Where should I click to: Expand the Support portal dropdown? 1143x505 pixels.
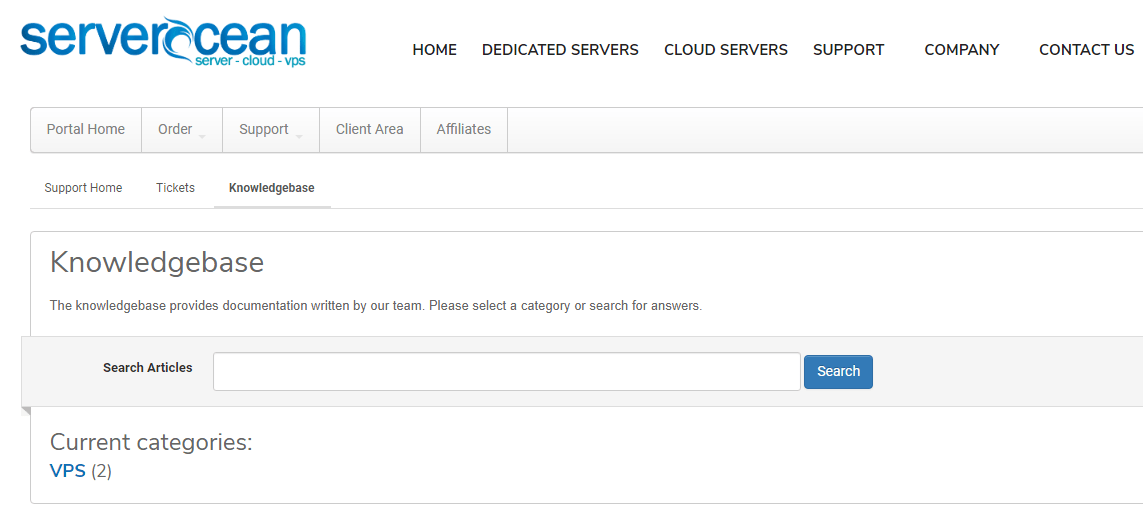point(270,130)
